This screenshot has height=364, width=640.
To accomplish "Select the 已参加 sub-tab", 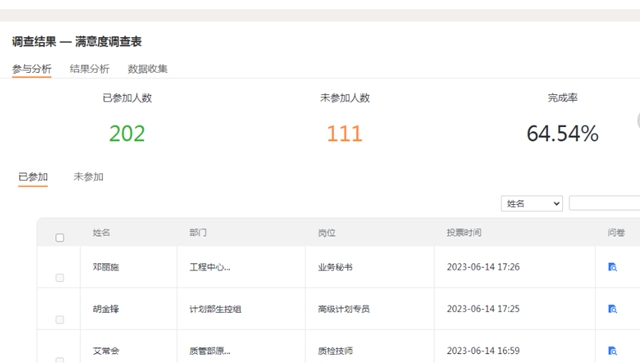I will coord(33,177).
